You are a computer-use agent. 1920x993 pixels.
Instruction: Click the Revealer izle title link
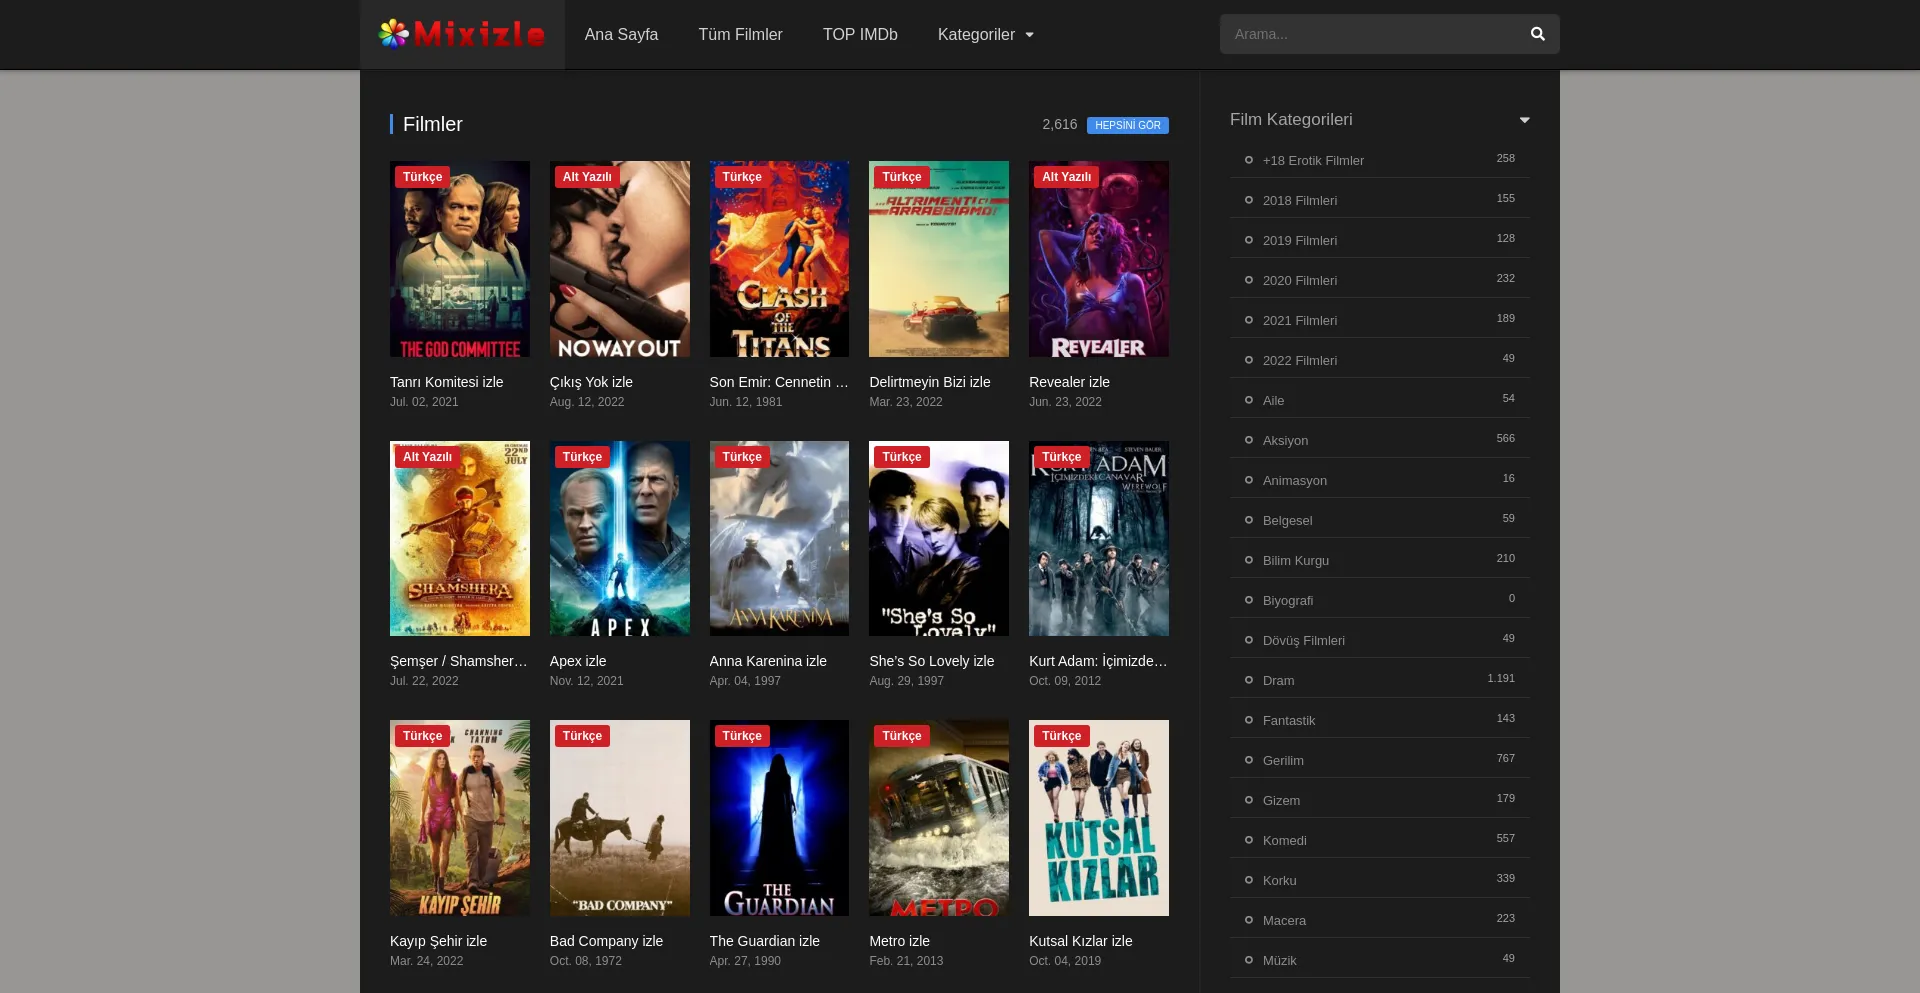1069,382
